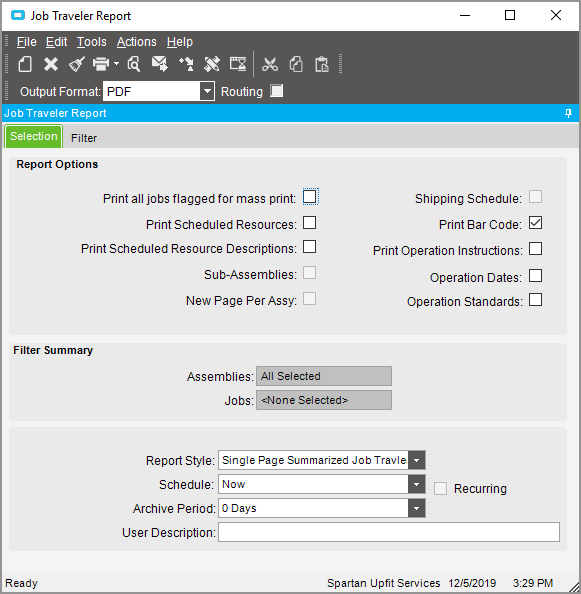Click the pin icon in panel header
The height and width of the screenshot is (594, 581).
[568, 113]
